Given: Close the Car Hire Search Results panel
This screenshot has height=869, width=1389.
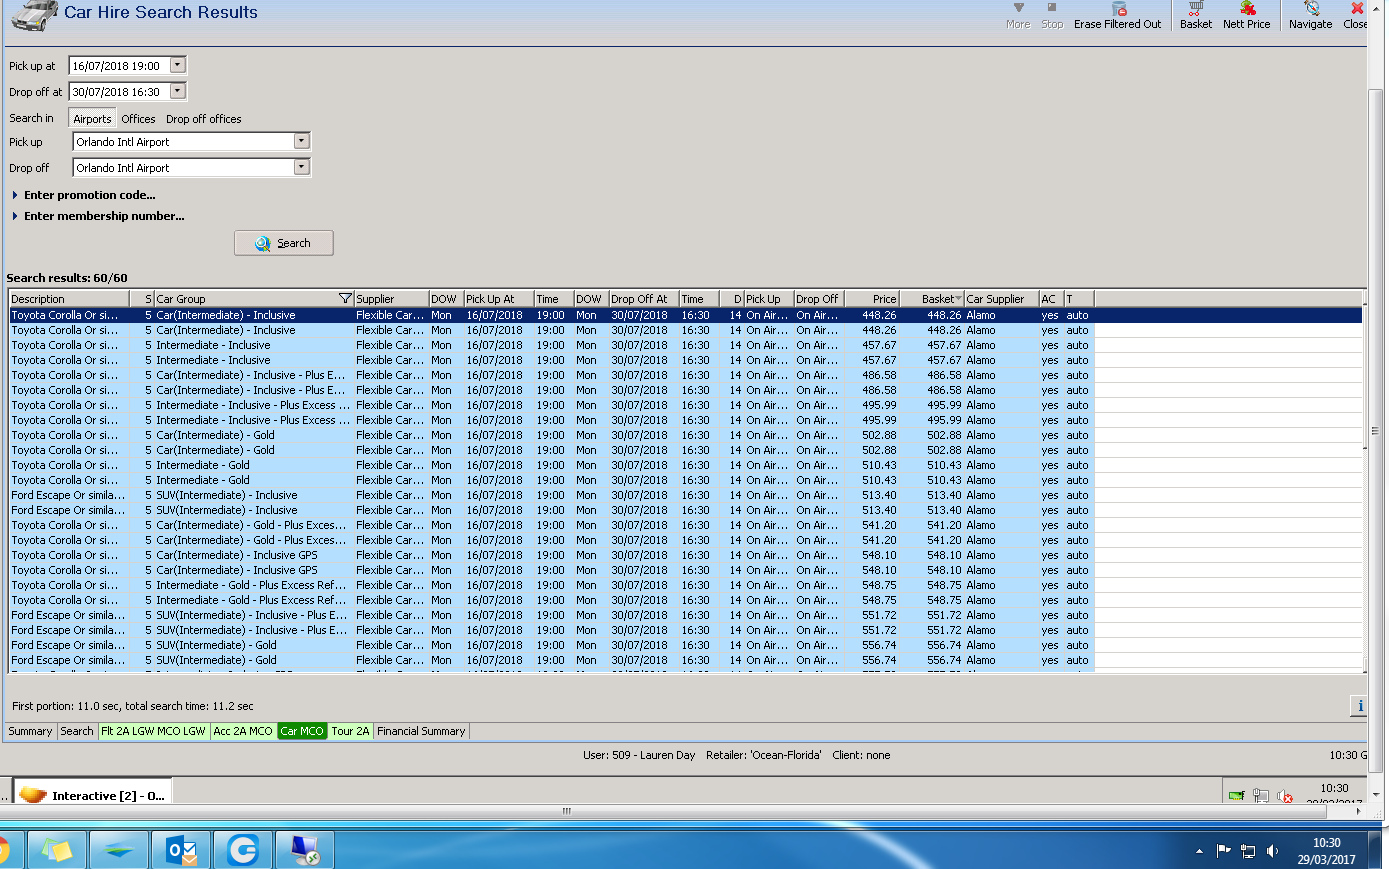Looking at the screenshot, I should (x=1357, y=9).
